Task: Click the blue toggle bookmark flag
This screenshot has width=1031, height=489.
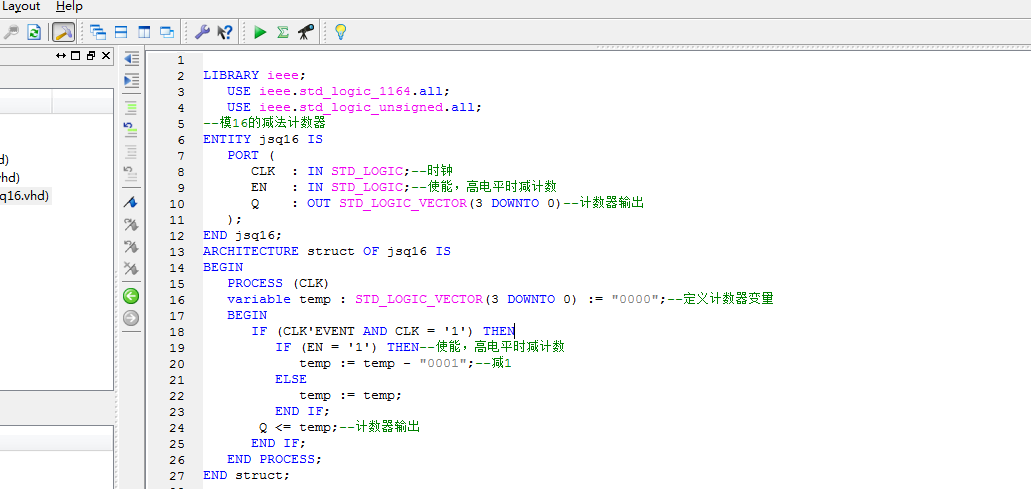Action: [131, 202]
